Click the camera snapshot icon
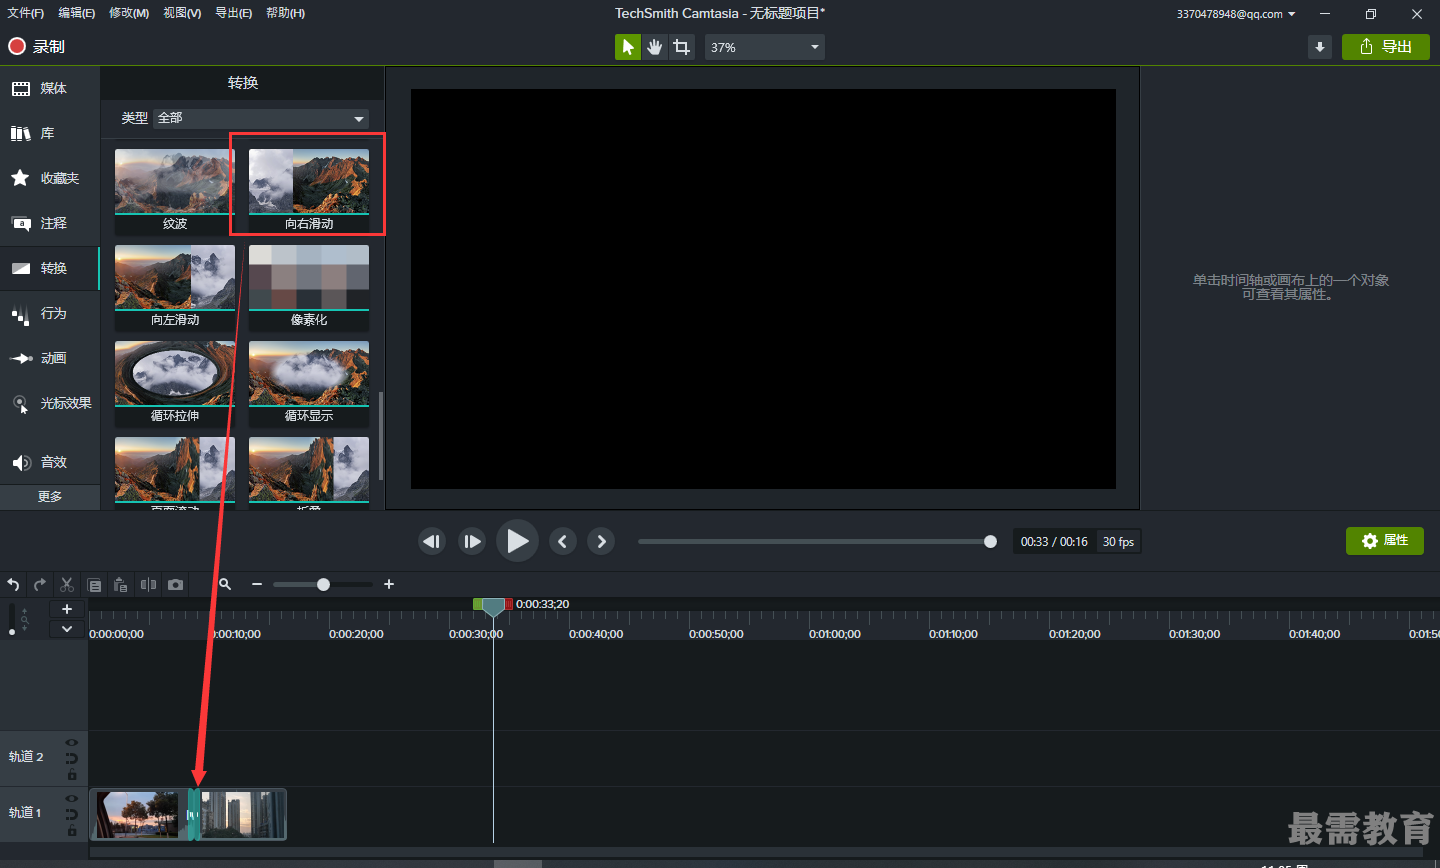This screenshot has height=868, width=1440. tap(176, 585)
